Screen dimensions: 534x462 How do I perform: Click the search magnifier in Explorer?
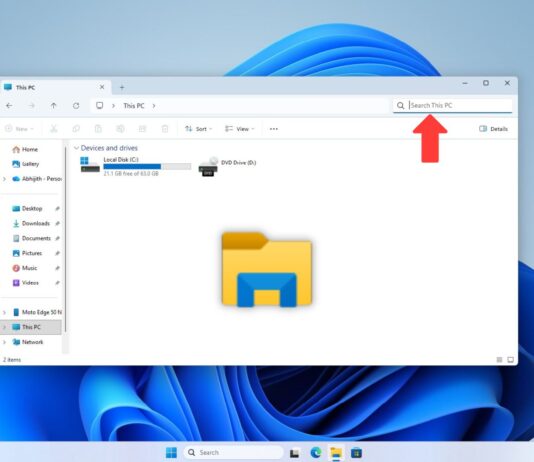[x=400, y=106]
